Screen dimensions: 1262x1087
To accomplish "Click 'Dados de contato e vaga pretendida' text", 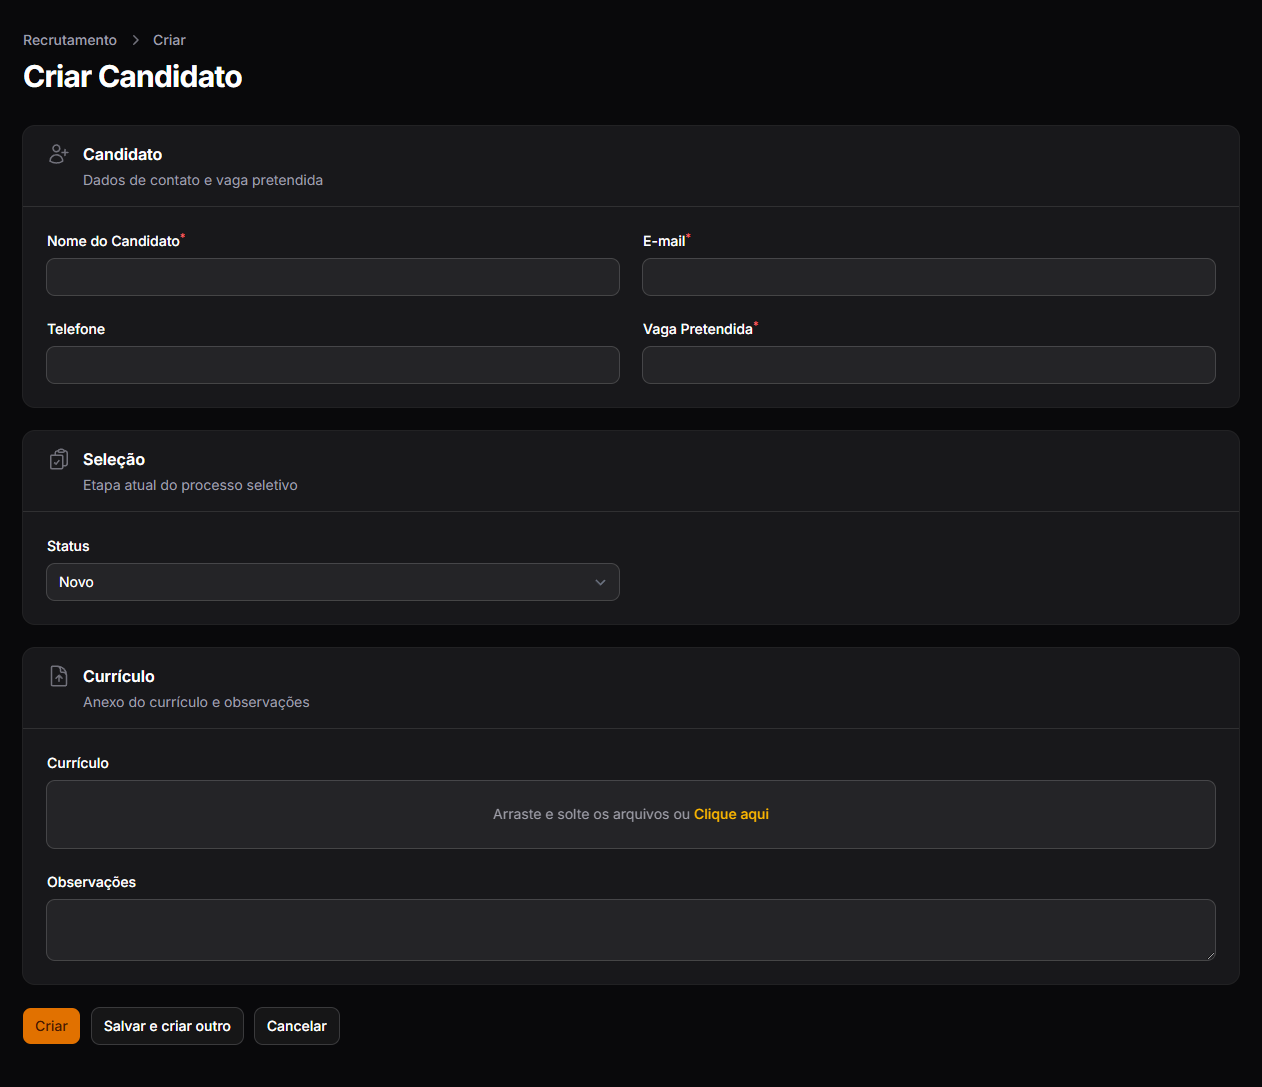I will [203, 180].
